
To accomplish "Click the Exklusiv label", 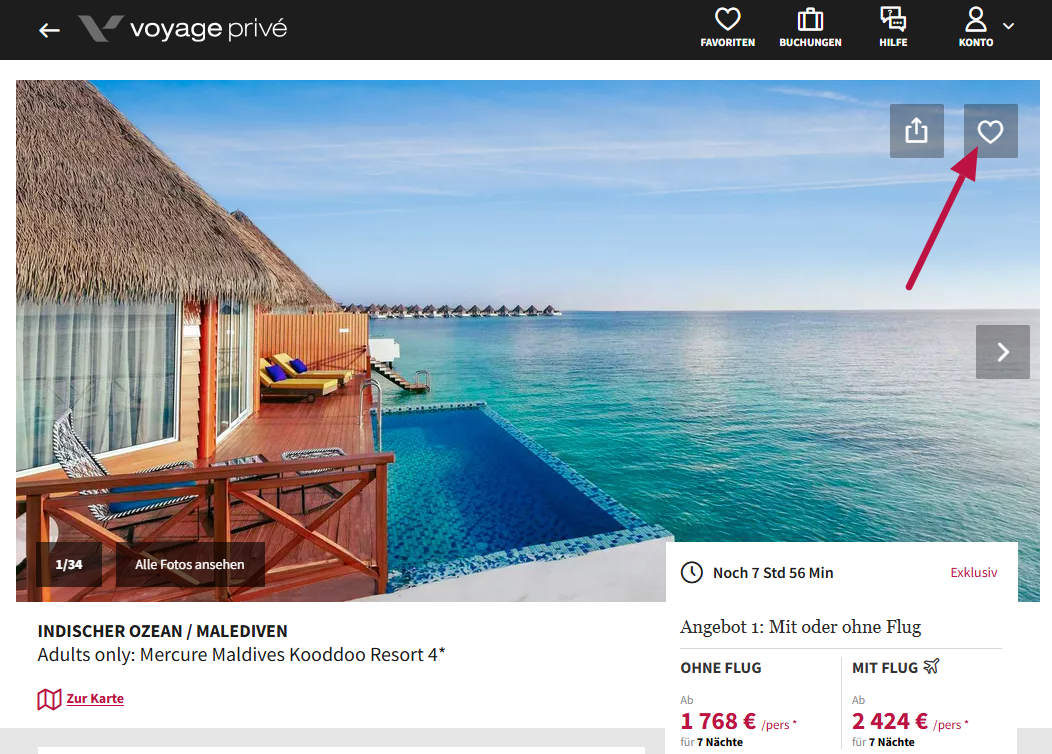I will coord(973,573).
